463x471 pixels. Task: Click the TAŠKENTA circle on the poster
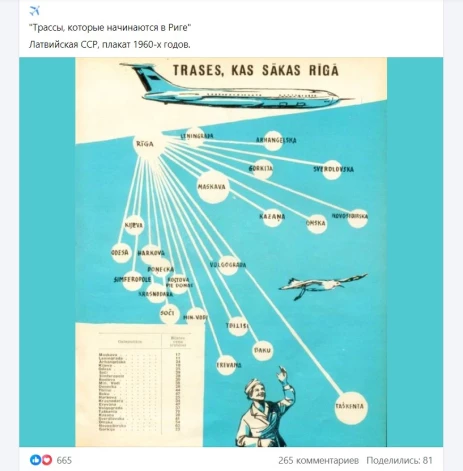[351, 408]
